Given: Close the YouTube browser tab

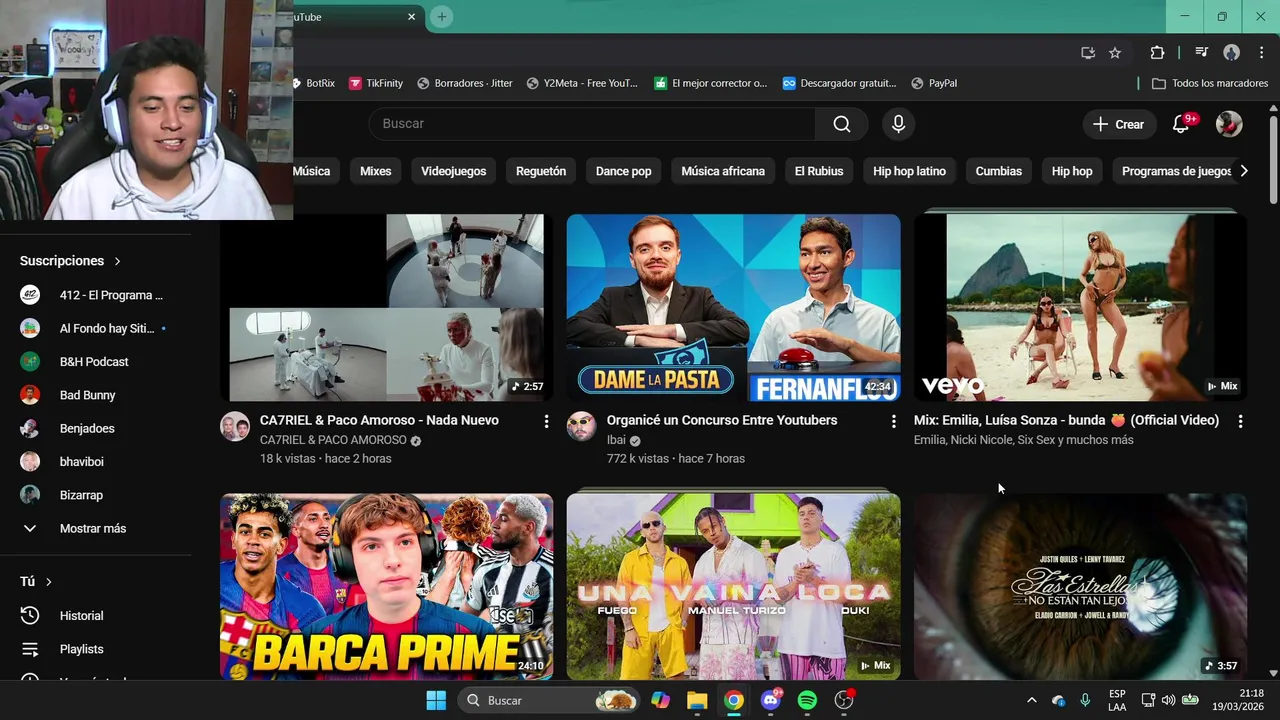Looking at the screenshot, I should point(411,17).
